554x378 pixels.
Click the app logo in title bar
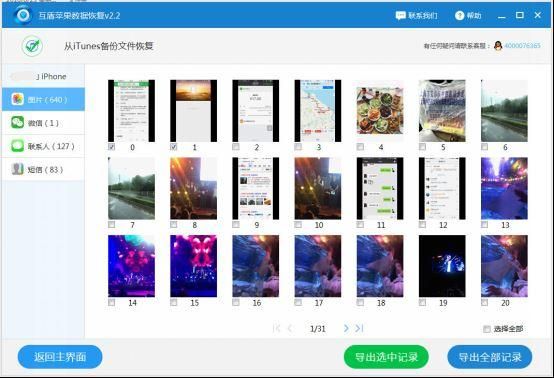(23, 15)
